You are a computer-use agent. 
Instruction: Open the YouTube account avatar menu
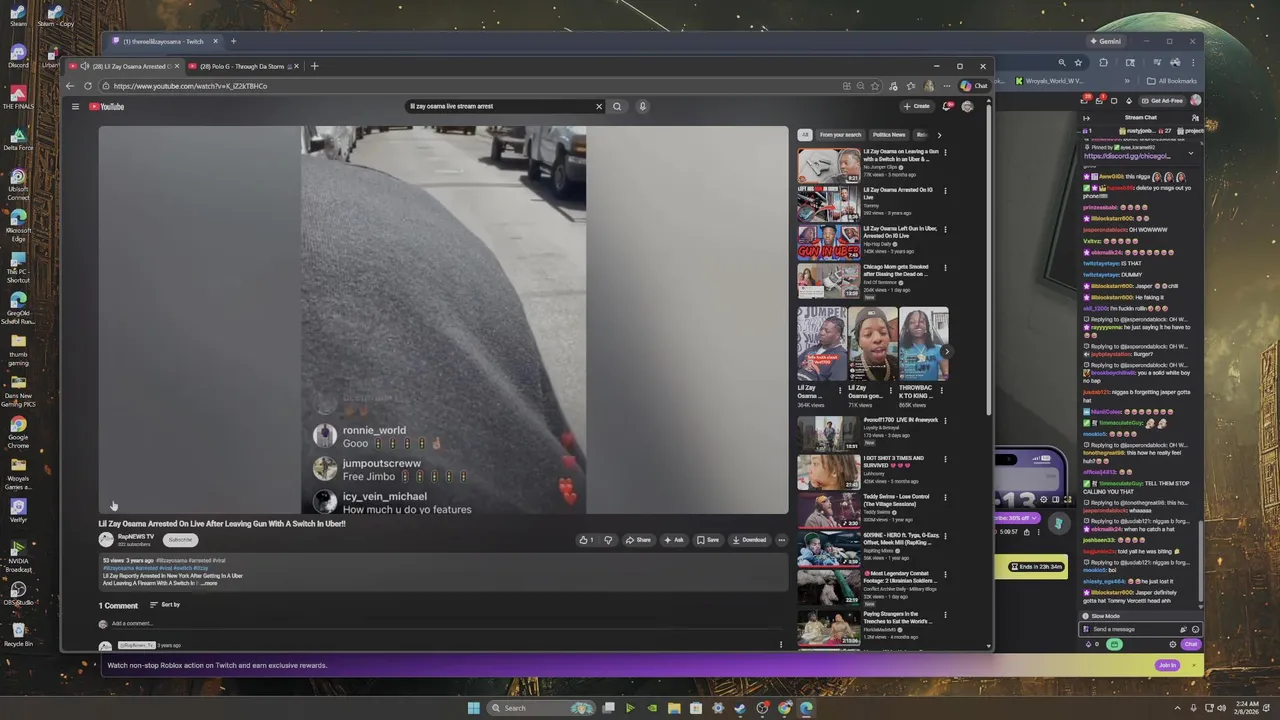[x=967, y=106]
